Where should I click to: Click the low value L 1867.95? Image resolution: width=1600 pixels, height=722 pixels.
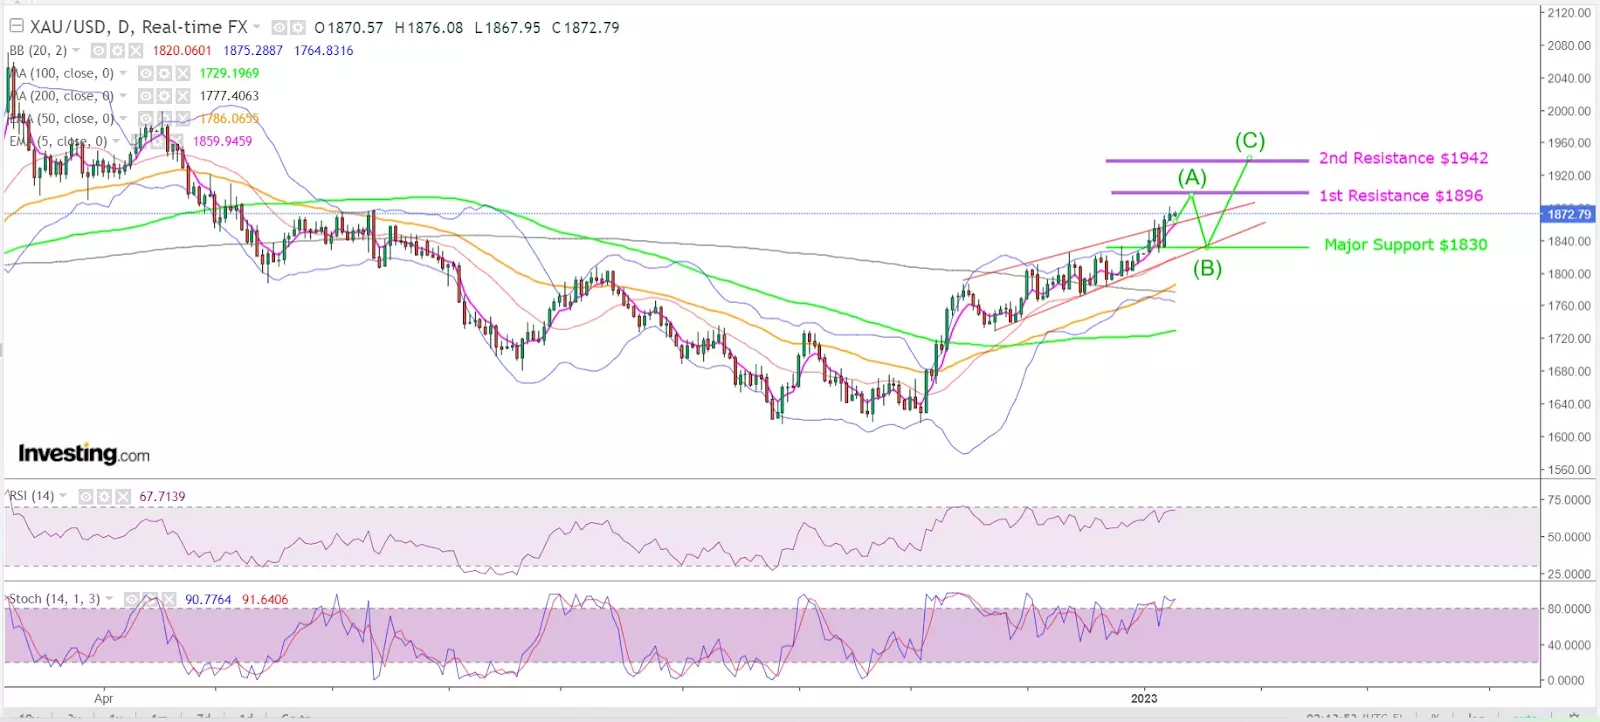507,28
